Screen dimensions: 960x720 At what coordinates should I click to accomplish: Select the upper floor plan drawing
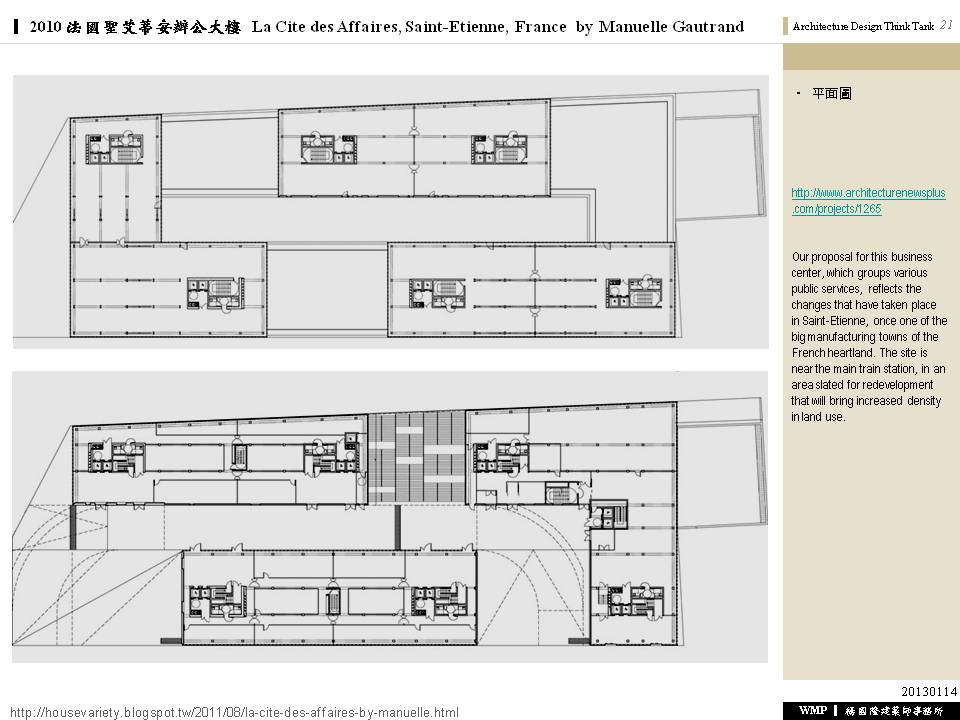[390, 212]
